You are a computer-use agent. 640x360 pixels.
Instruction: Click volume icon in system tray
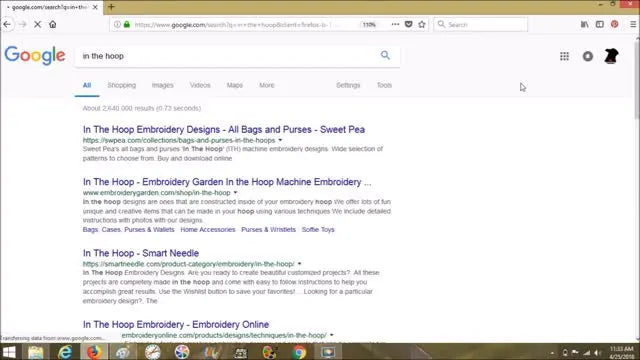[598, 353]
